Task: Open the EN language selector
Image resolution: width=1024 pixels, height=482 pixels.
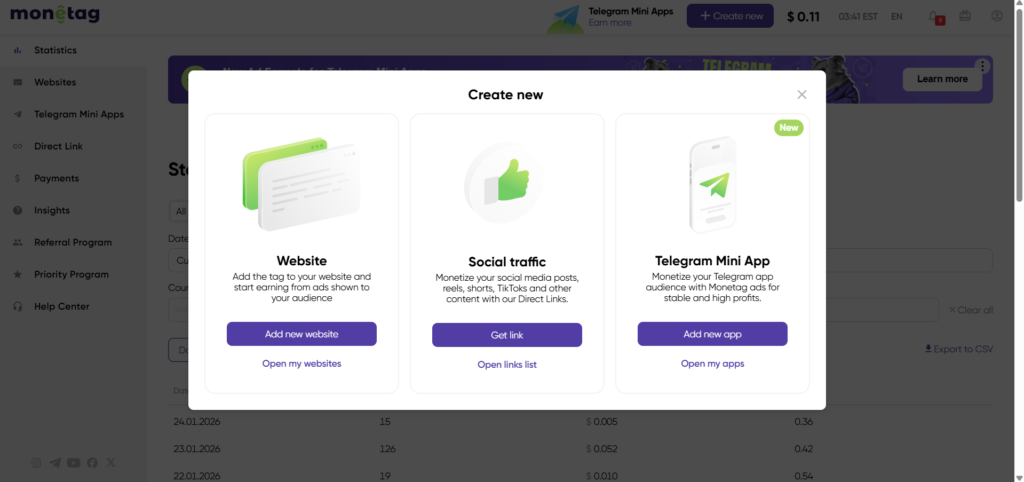Action: tap(897, 16)
